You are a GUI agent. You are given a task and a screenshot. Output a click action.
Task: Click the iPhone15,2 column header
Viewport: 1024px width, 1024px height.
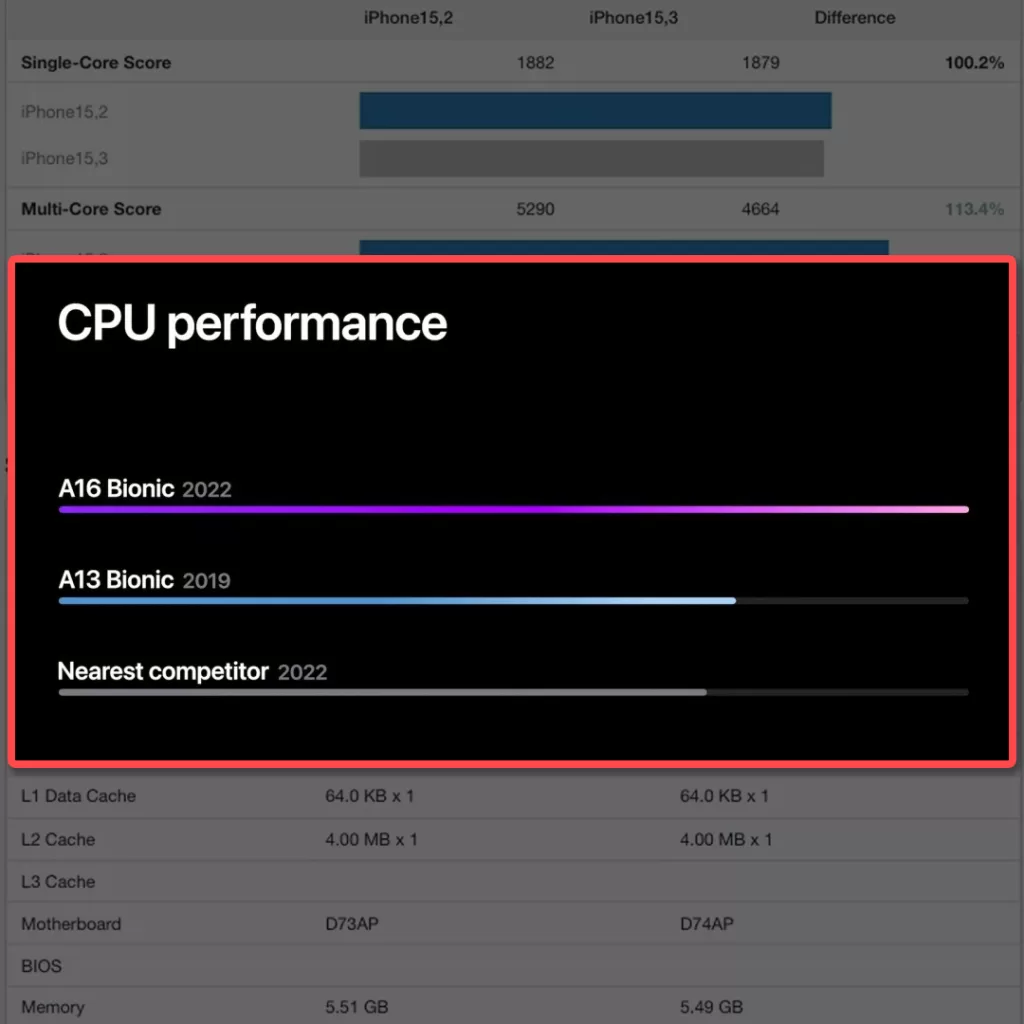408,18
